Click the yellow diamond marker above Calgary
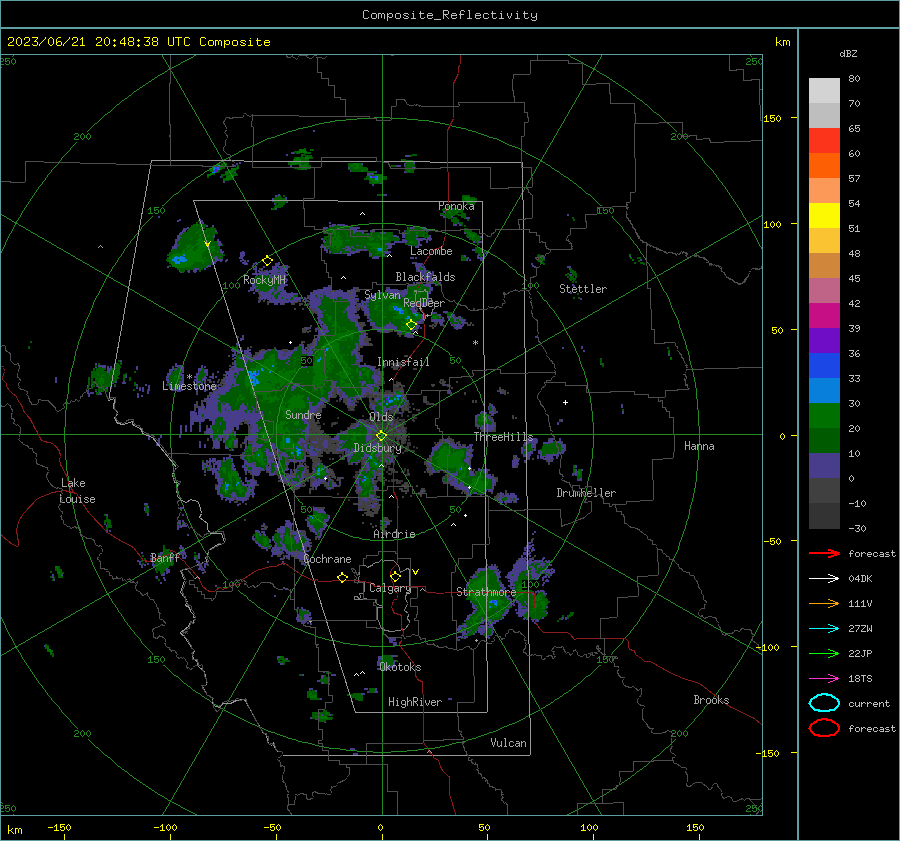The width and height of the screenshot is (900, 841). (395, 576)
